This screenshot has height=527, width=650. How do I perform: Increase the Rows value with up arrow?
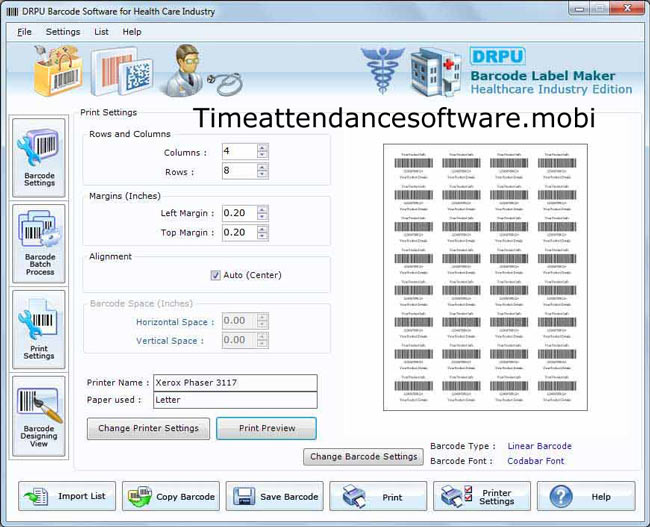(262, 167)
